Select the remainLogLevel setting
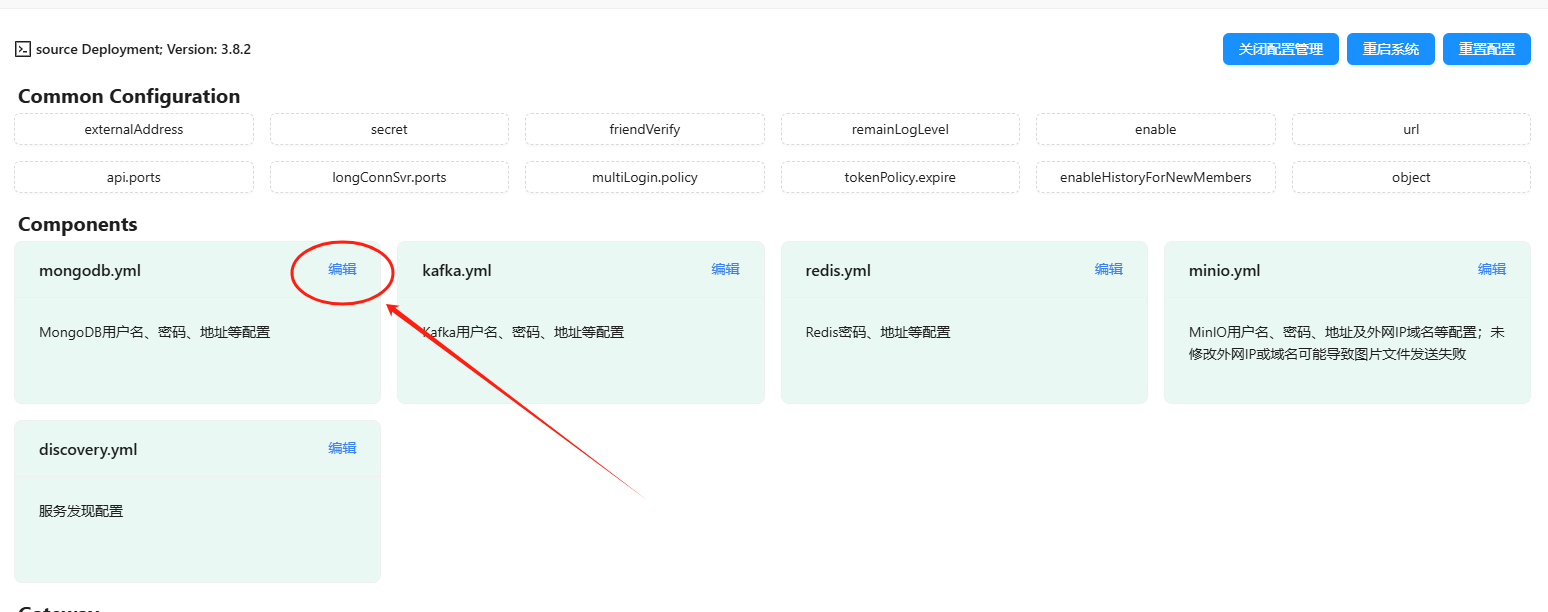Image resolution: width=1548 pixels, height=612 pixels. pyautogui.click(x=900, y=129)
